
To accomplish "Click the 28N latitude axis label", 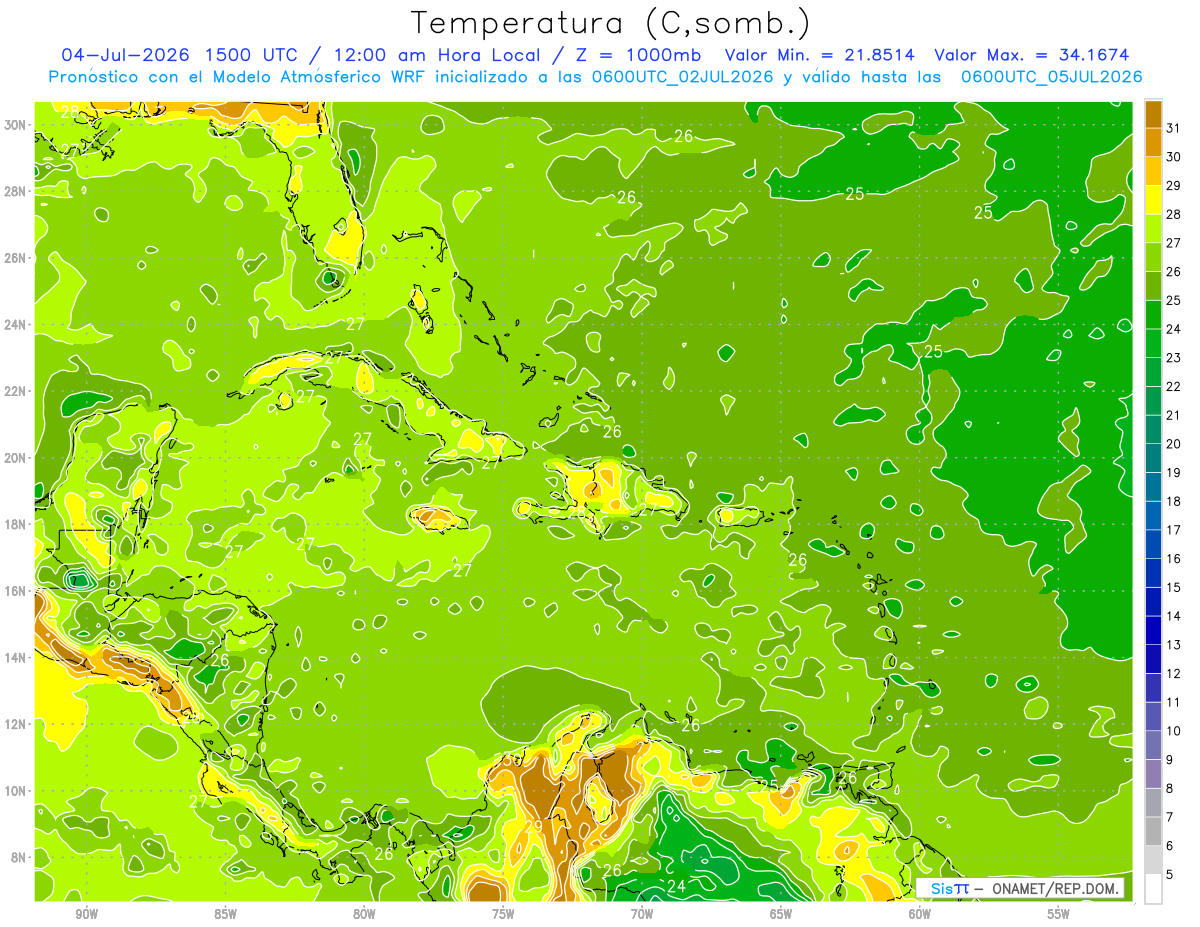I will point(16,191).
